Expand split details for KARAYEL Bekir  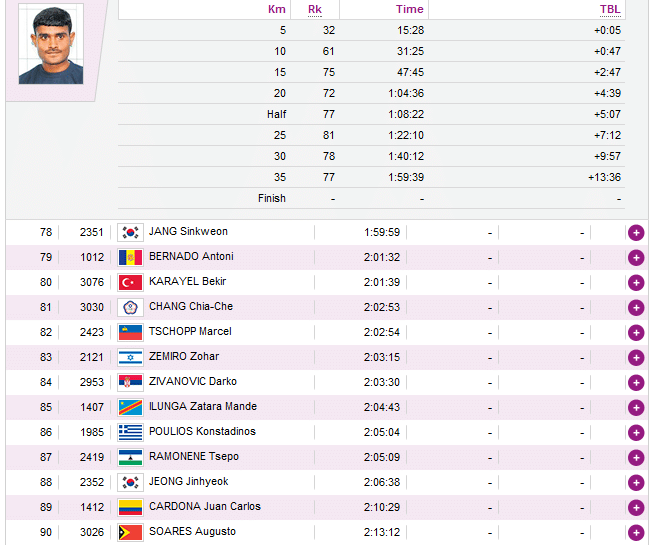pos(635,282)
